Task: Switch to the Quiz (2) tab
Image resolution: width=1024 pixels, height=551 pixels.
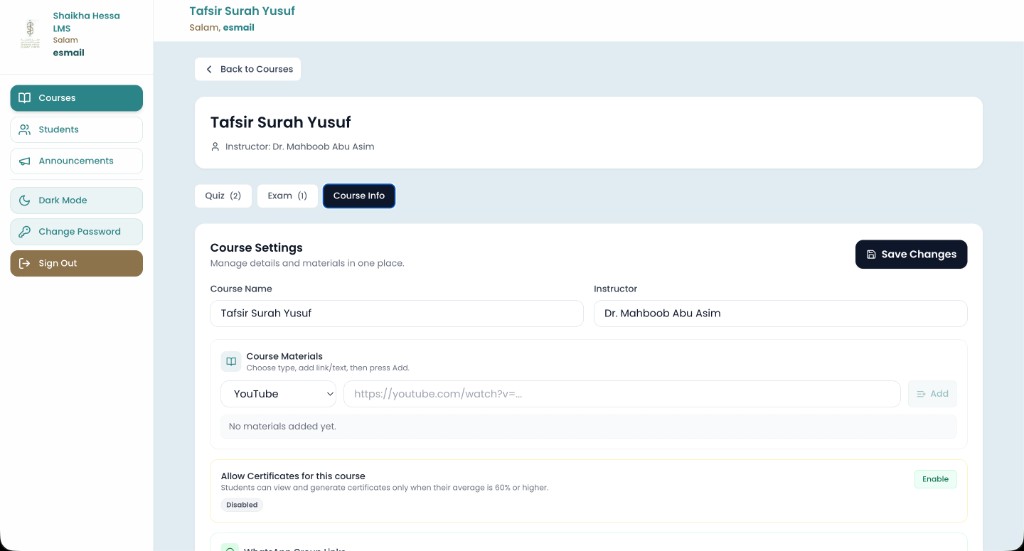Action: pyautogui.click(x=223, y=196)
